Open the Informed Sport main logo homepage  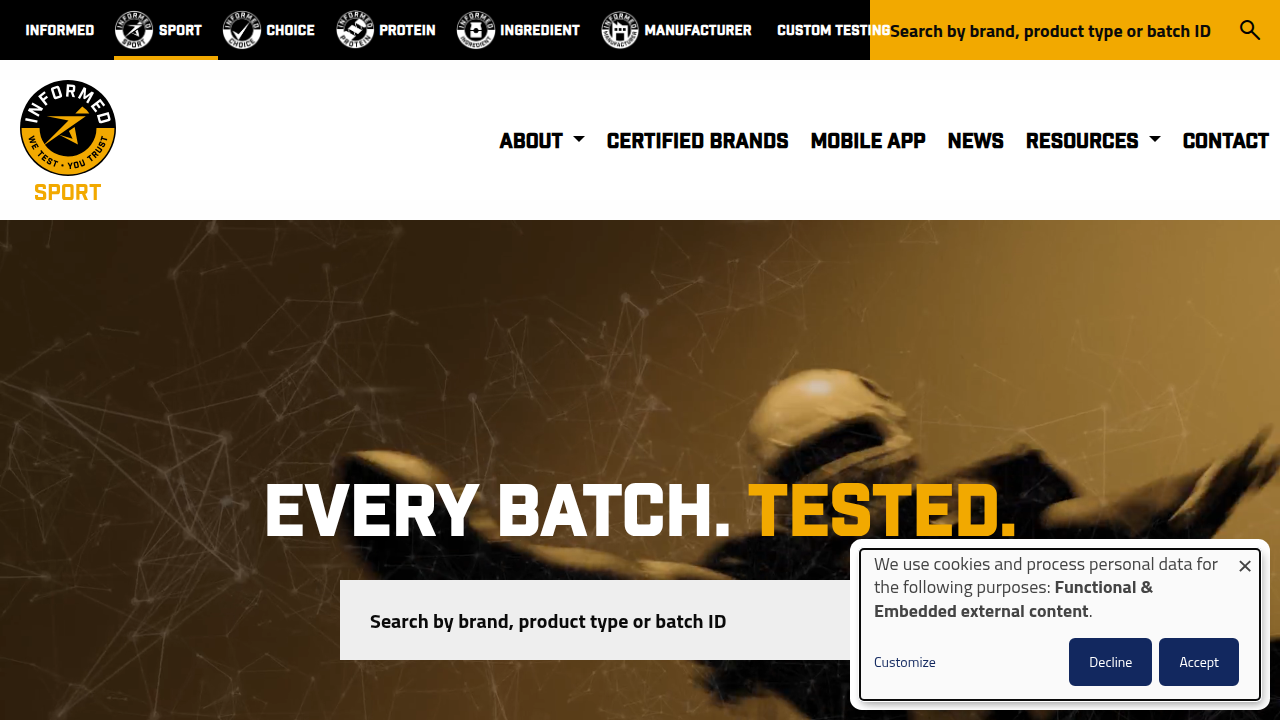coord(68,141)
